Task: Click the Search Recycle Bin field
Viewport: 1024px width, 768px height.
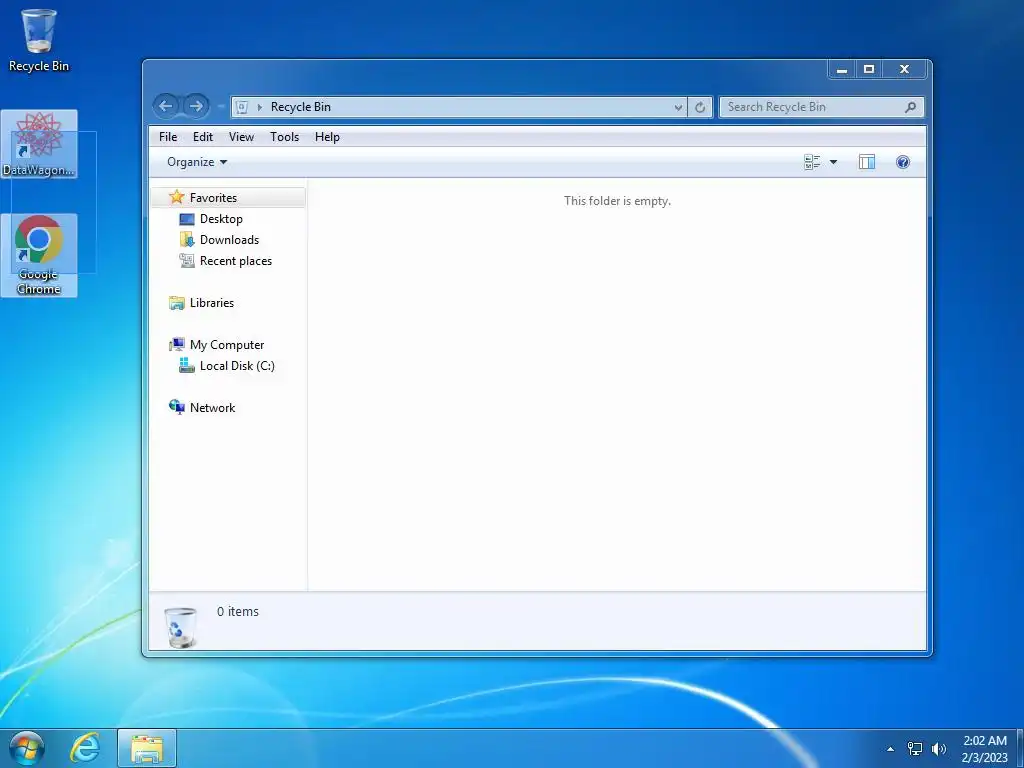Action: pos(822,107)
